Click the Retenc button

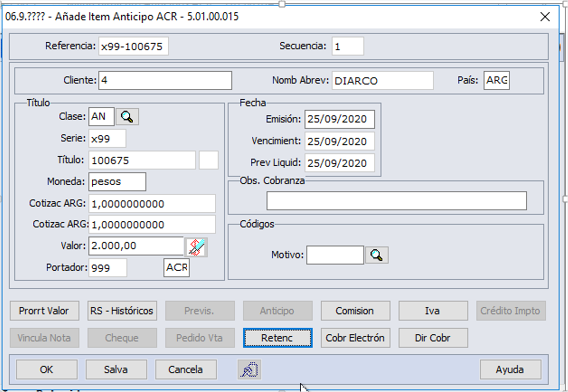(x=277, y=338)
